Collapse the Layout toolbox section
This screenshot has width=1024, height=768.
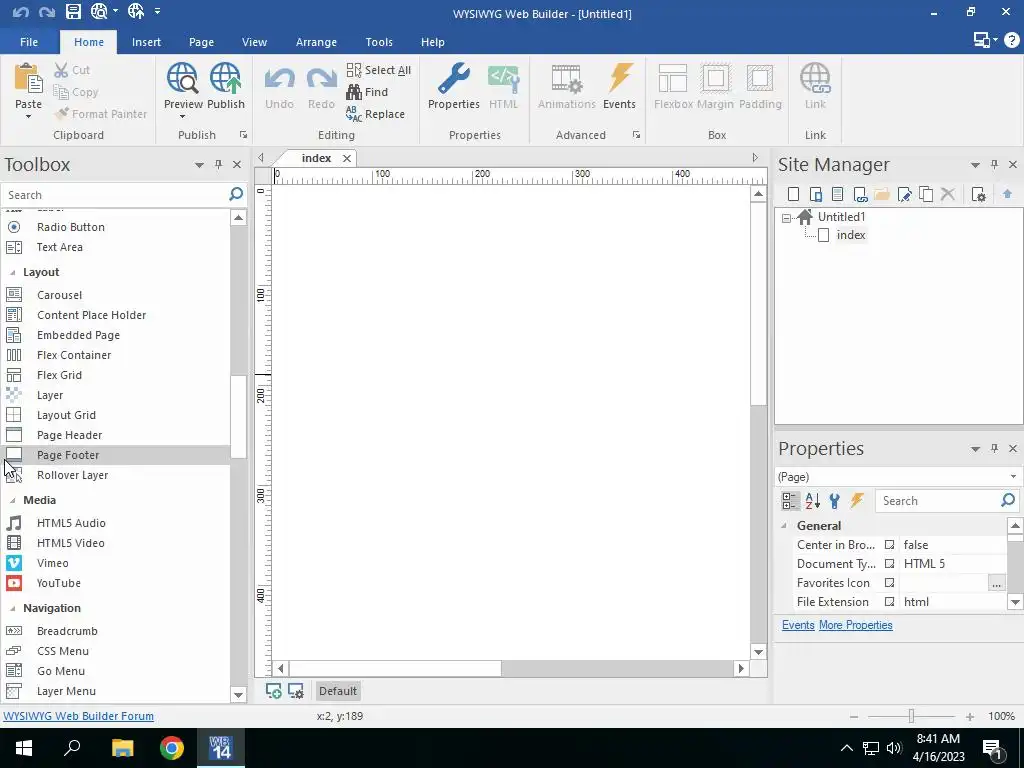(12, 272)
